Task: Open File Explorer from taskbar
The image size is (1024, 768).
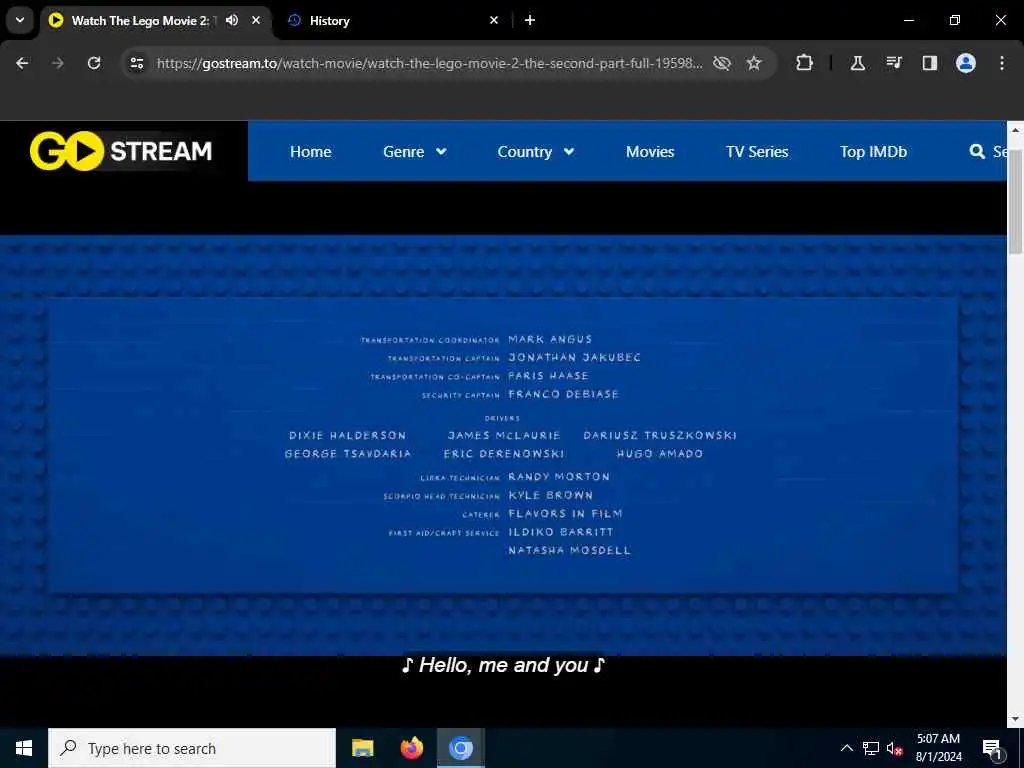Action: click(x=362, y=748)
